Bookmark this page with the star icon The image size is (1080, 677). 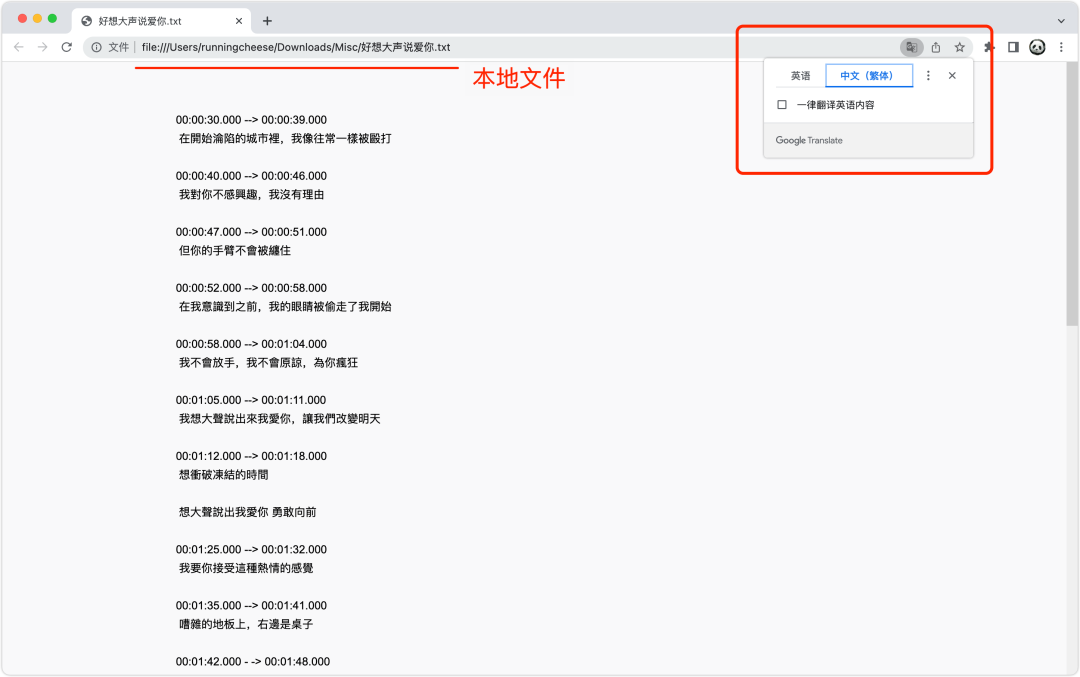pyautogui.click(x=959, y=47)
